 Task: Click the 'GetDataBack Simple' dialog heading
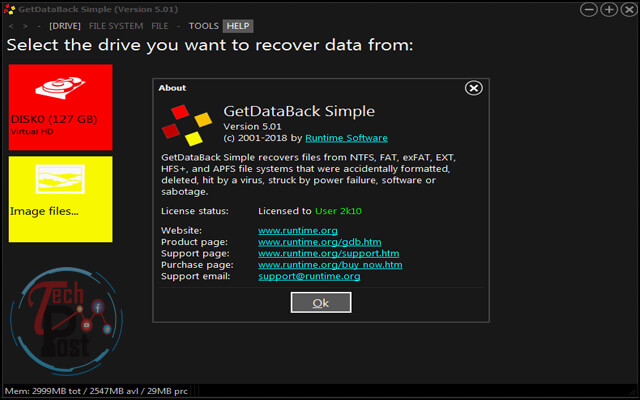coord(299,111)
